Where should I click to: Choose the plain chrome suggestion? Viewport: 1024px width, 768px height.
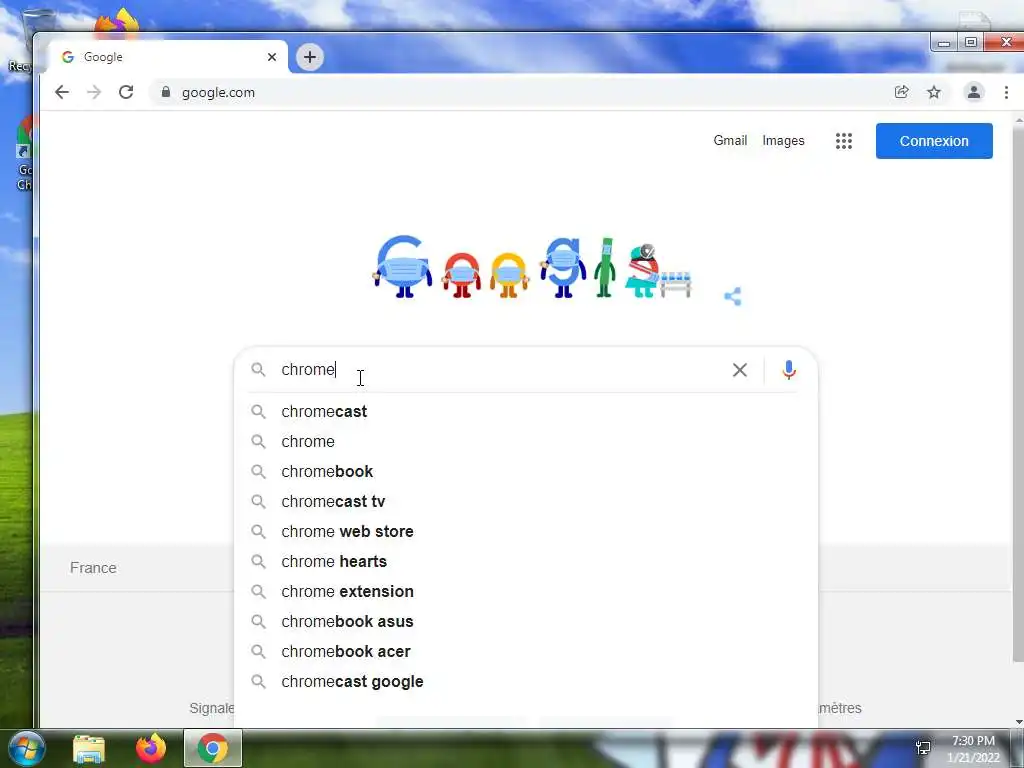click(x=526, y=441)
